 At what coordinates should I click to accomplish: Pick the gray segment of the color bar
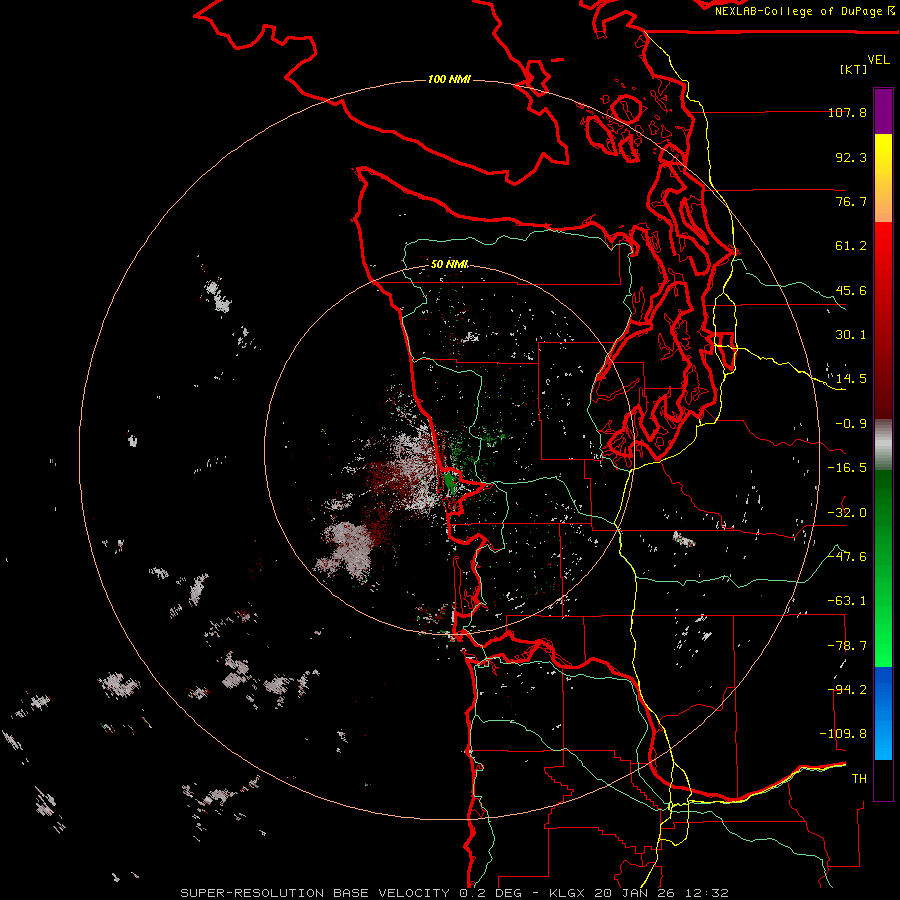click(883, 445)
